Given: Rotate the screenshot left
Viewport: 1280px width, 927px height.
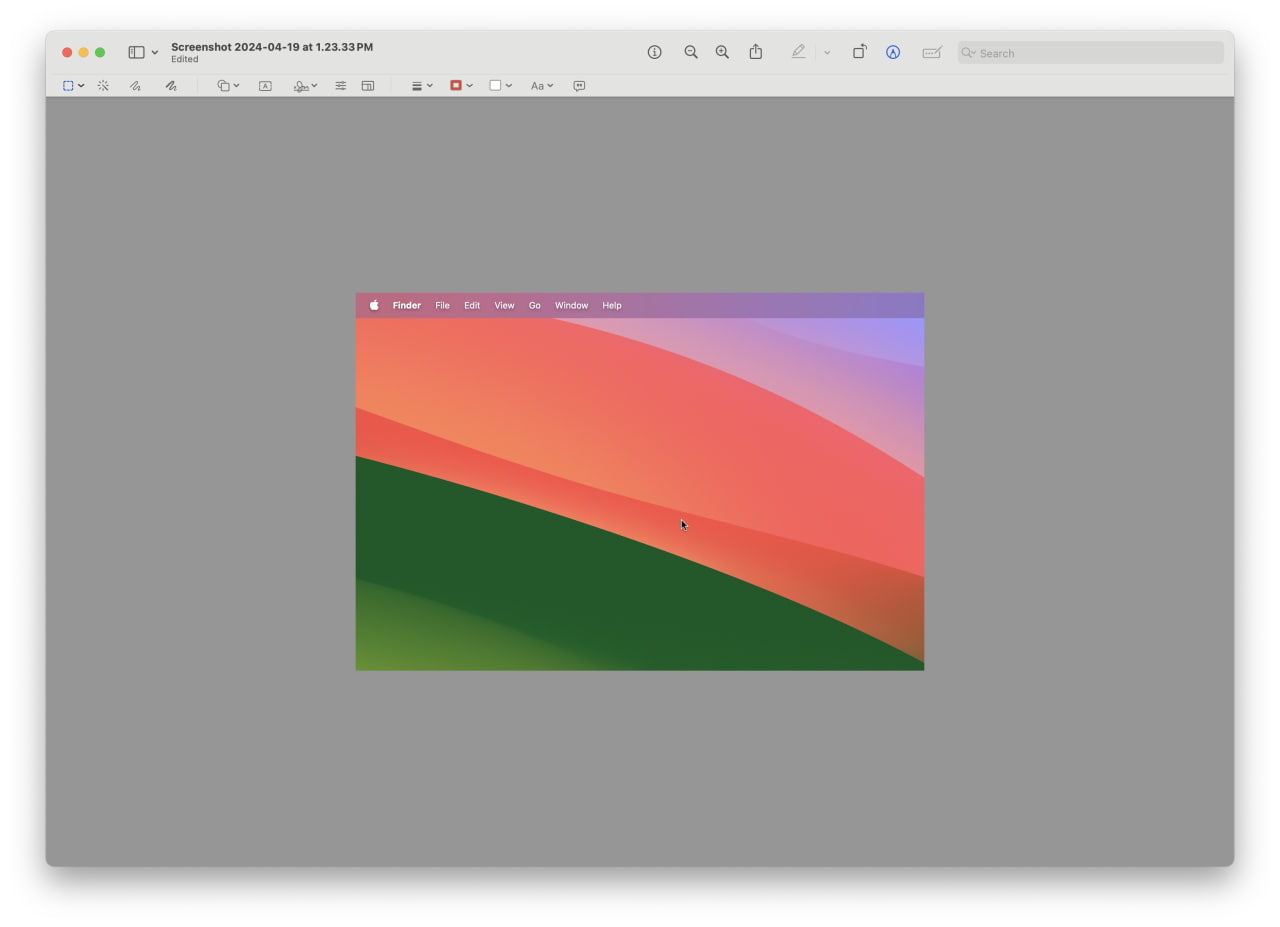Looking at the screenshot, I should pos(858,52).
